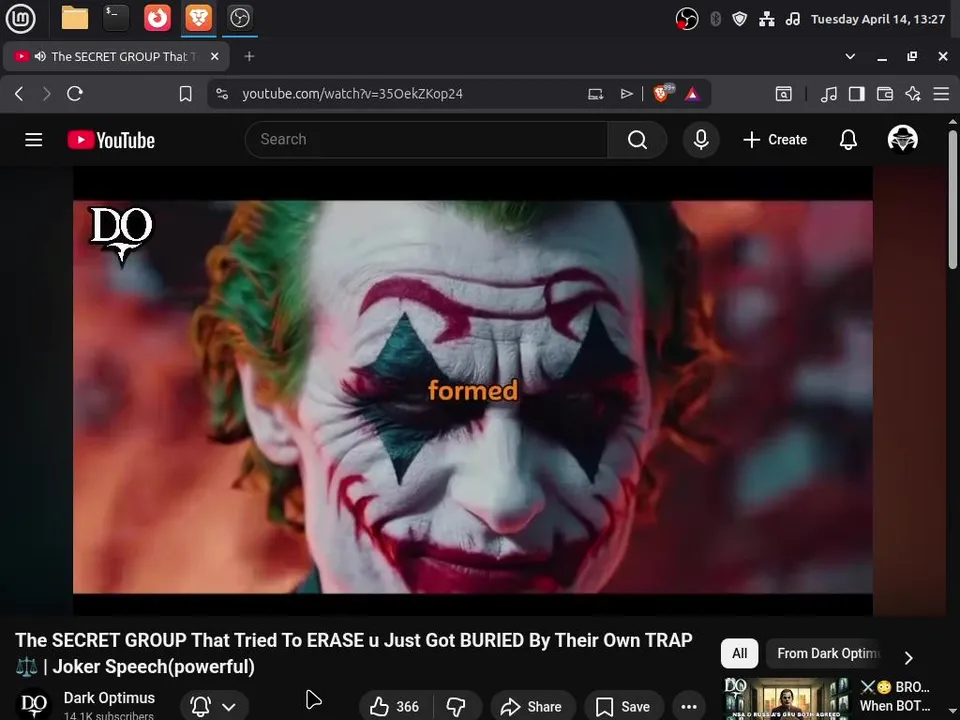The image size is (960, 720).
Task: Open the Bluetooth tray icon
Action: pos(715,19)
